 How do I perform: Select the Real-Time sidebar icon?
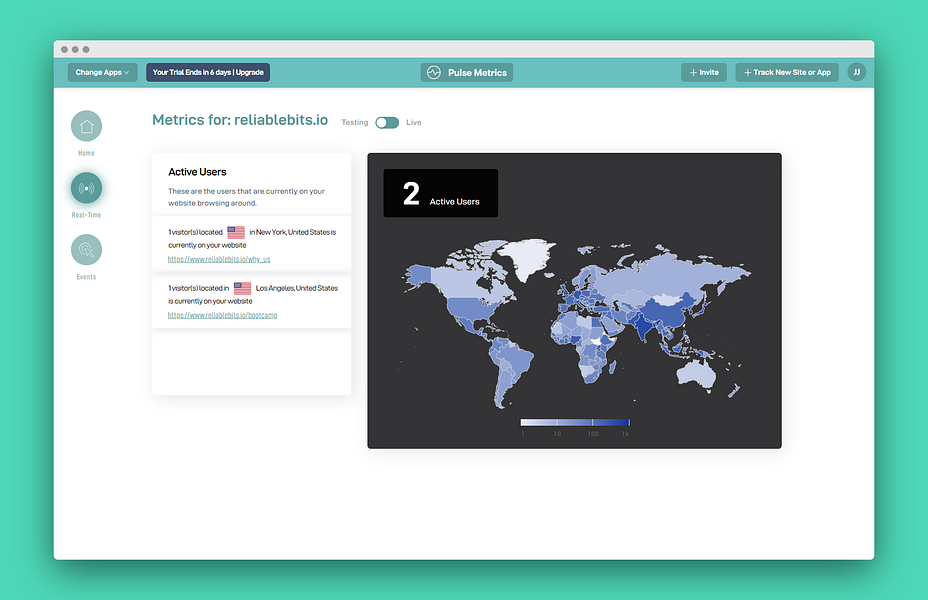tap(86, 188)
